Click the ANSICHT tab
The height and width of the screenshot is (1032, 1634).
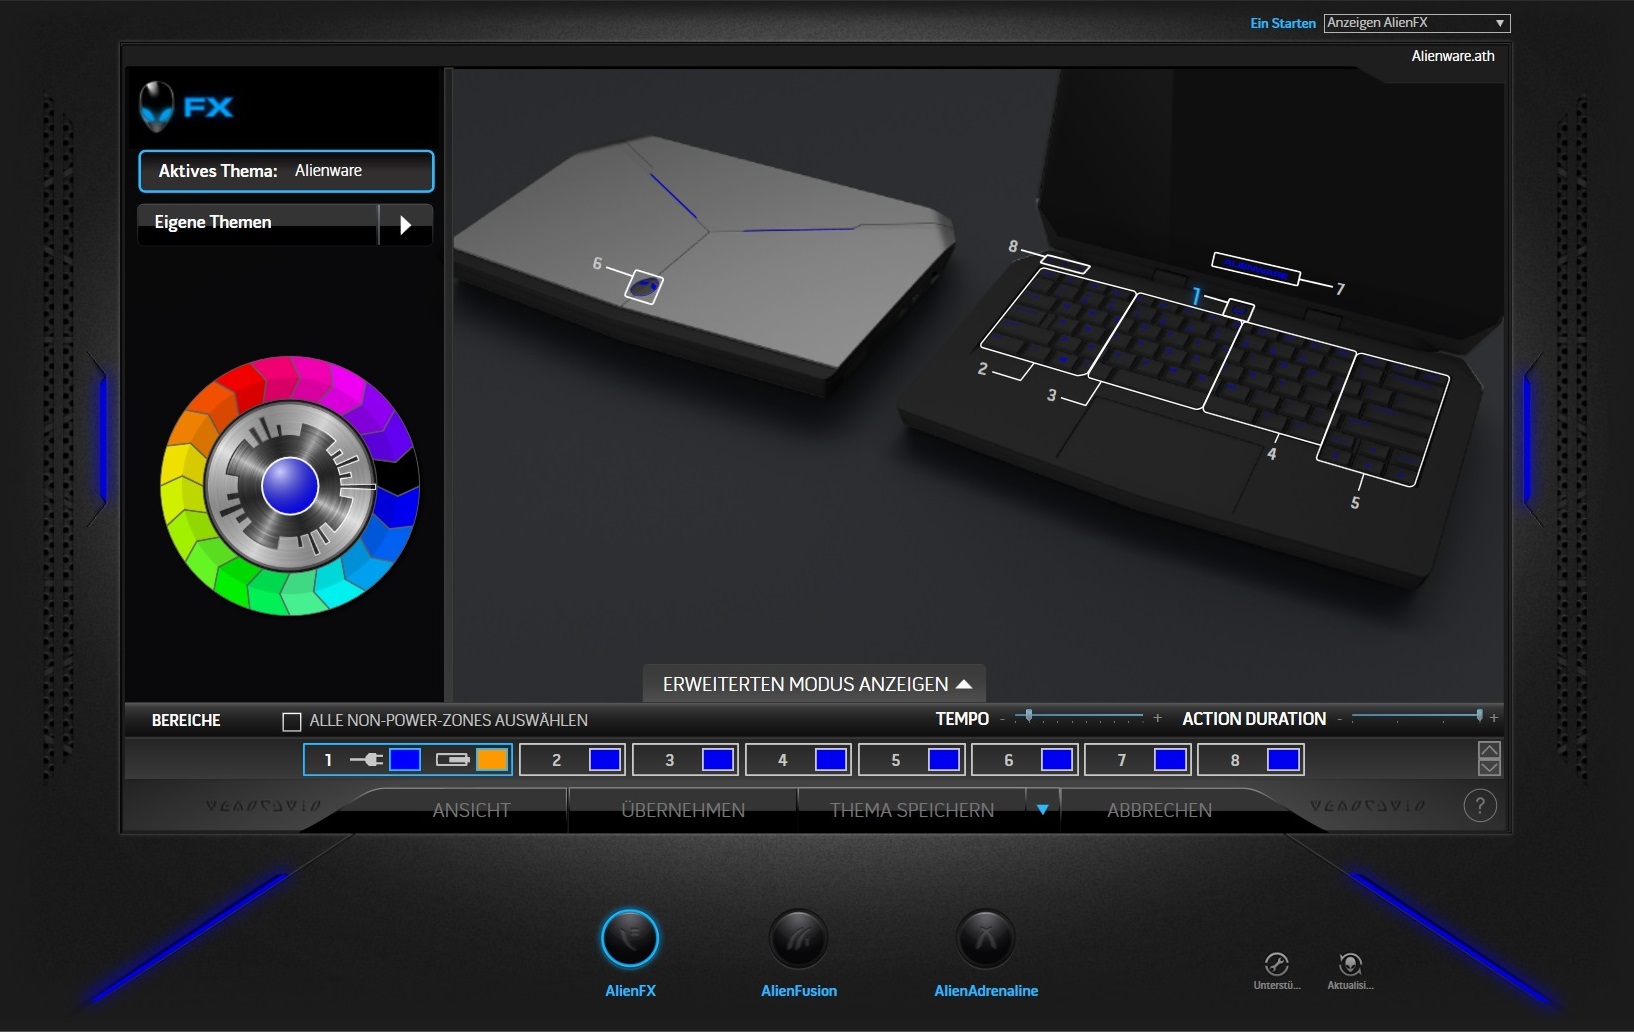click(471, 810)
